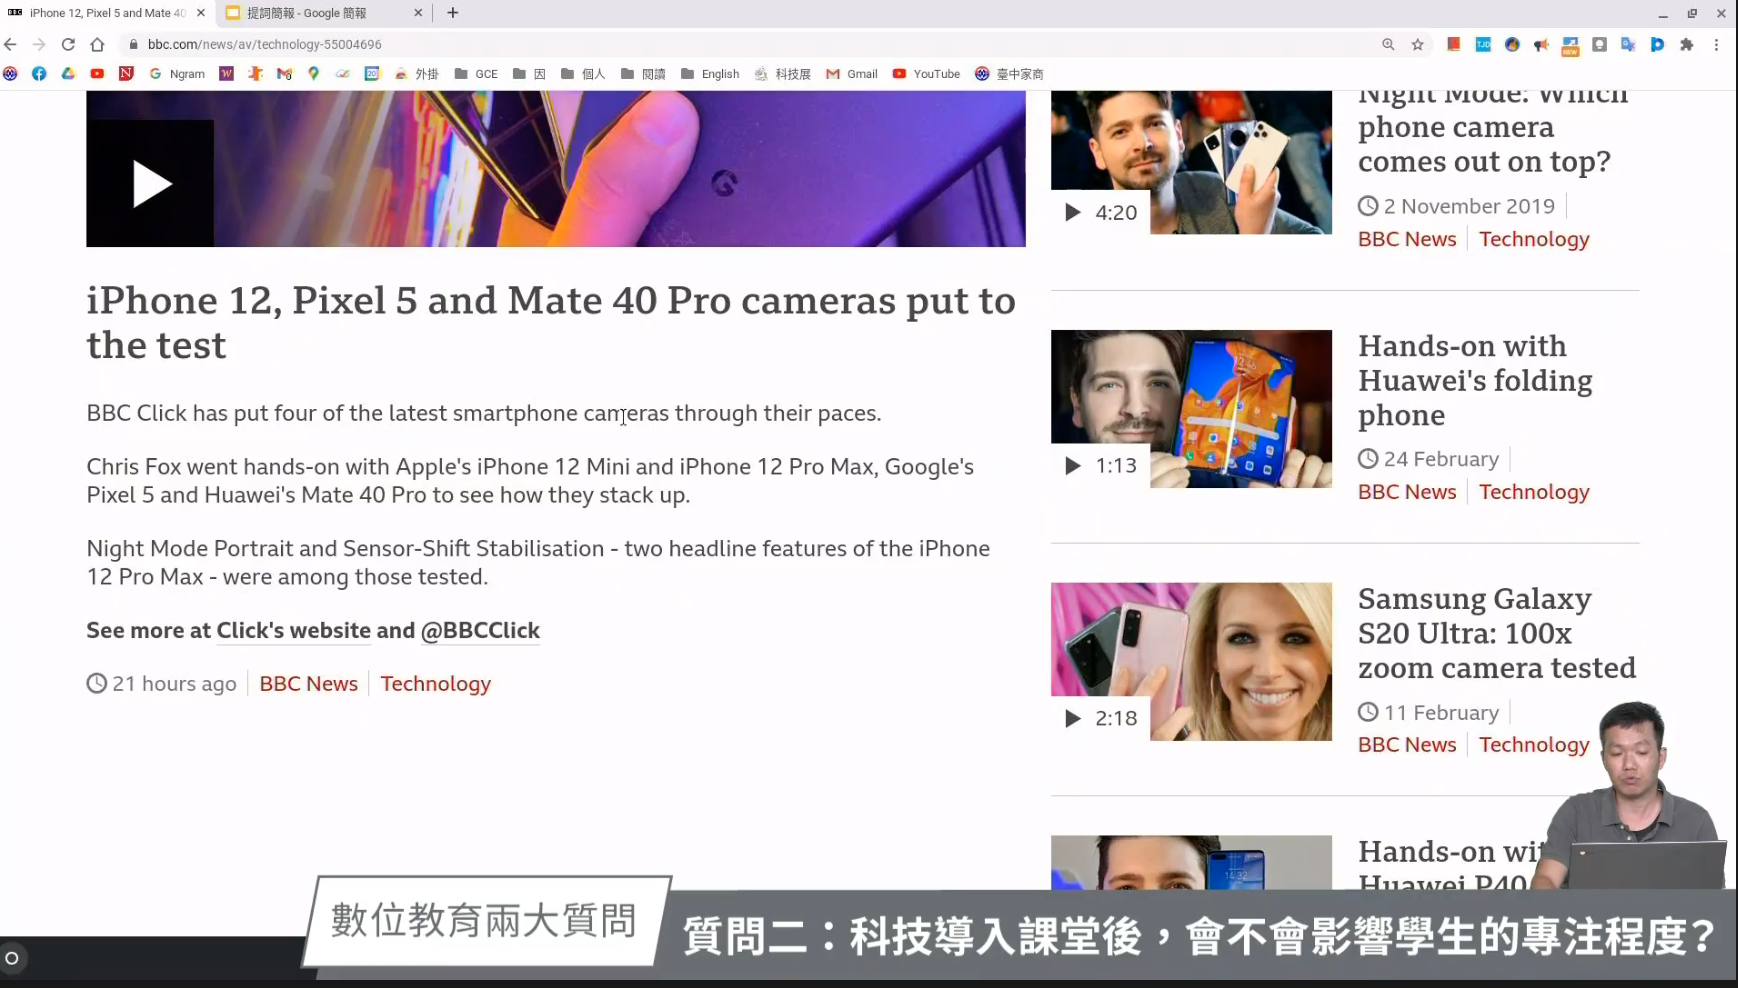
Task: Play the iPhone 12 cameras video
Action: tap(150, 184)
